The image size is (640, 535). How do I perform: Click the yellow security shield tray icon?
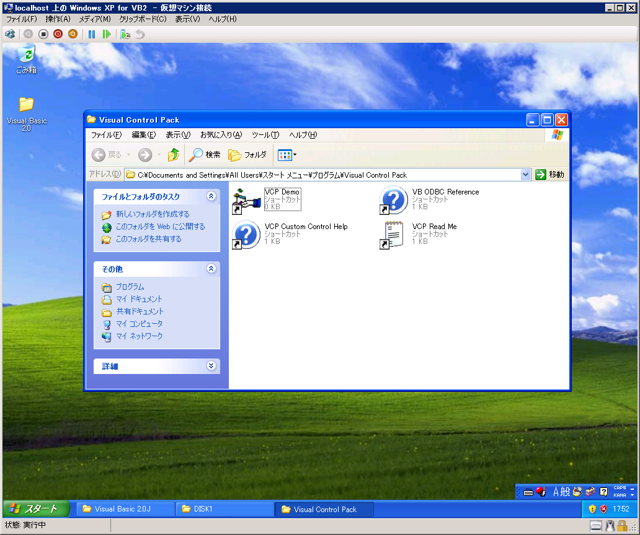(592, 509)
